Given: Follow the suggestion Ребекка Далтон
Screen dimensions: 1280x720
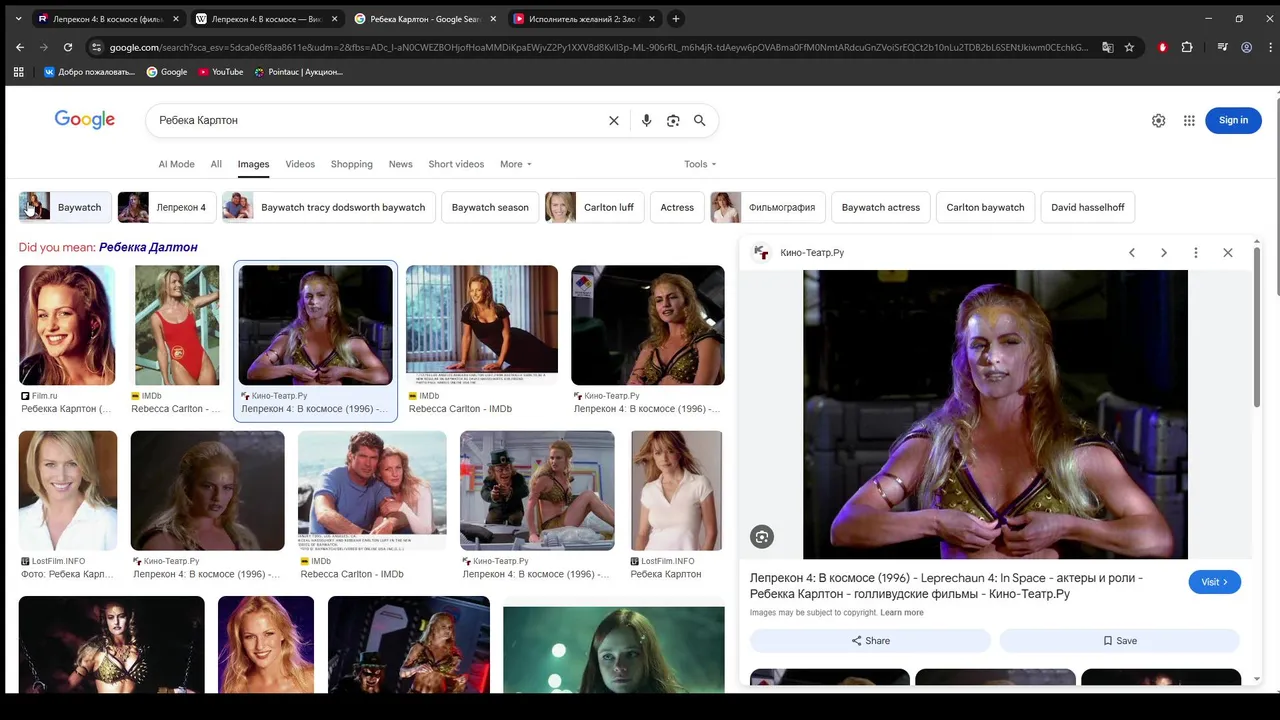Looking at the screenshot, I should (x=148, y=247).
